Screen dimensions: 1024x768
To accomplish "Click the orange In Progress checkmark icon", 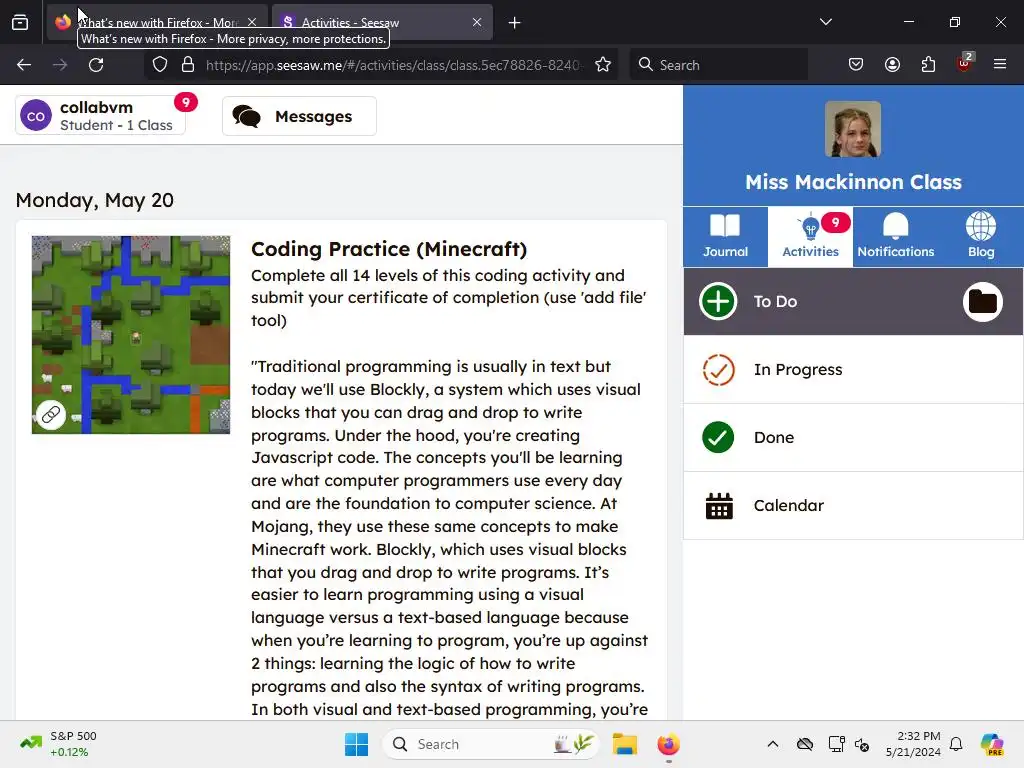I will (718, 370).
